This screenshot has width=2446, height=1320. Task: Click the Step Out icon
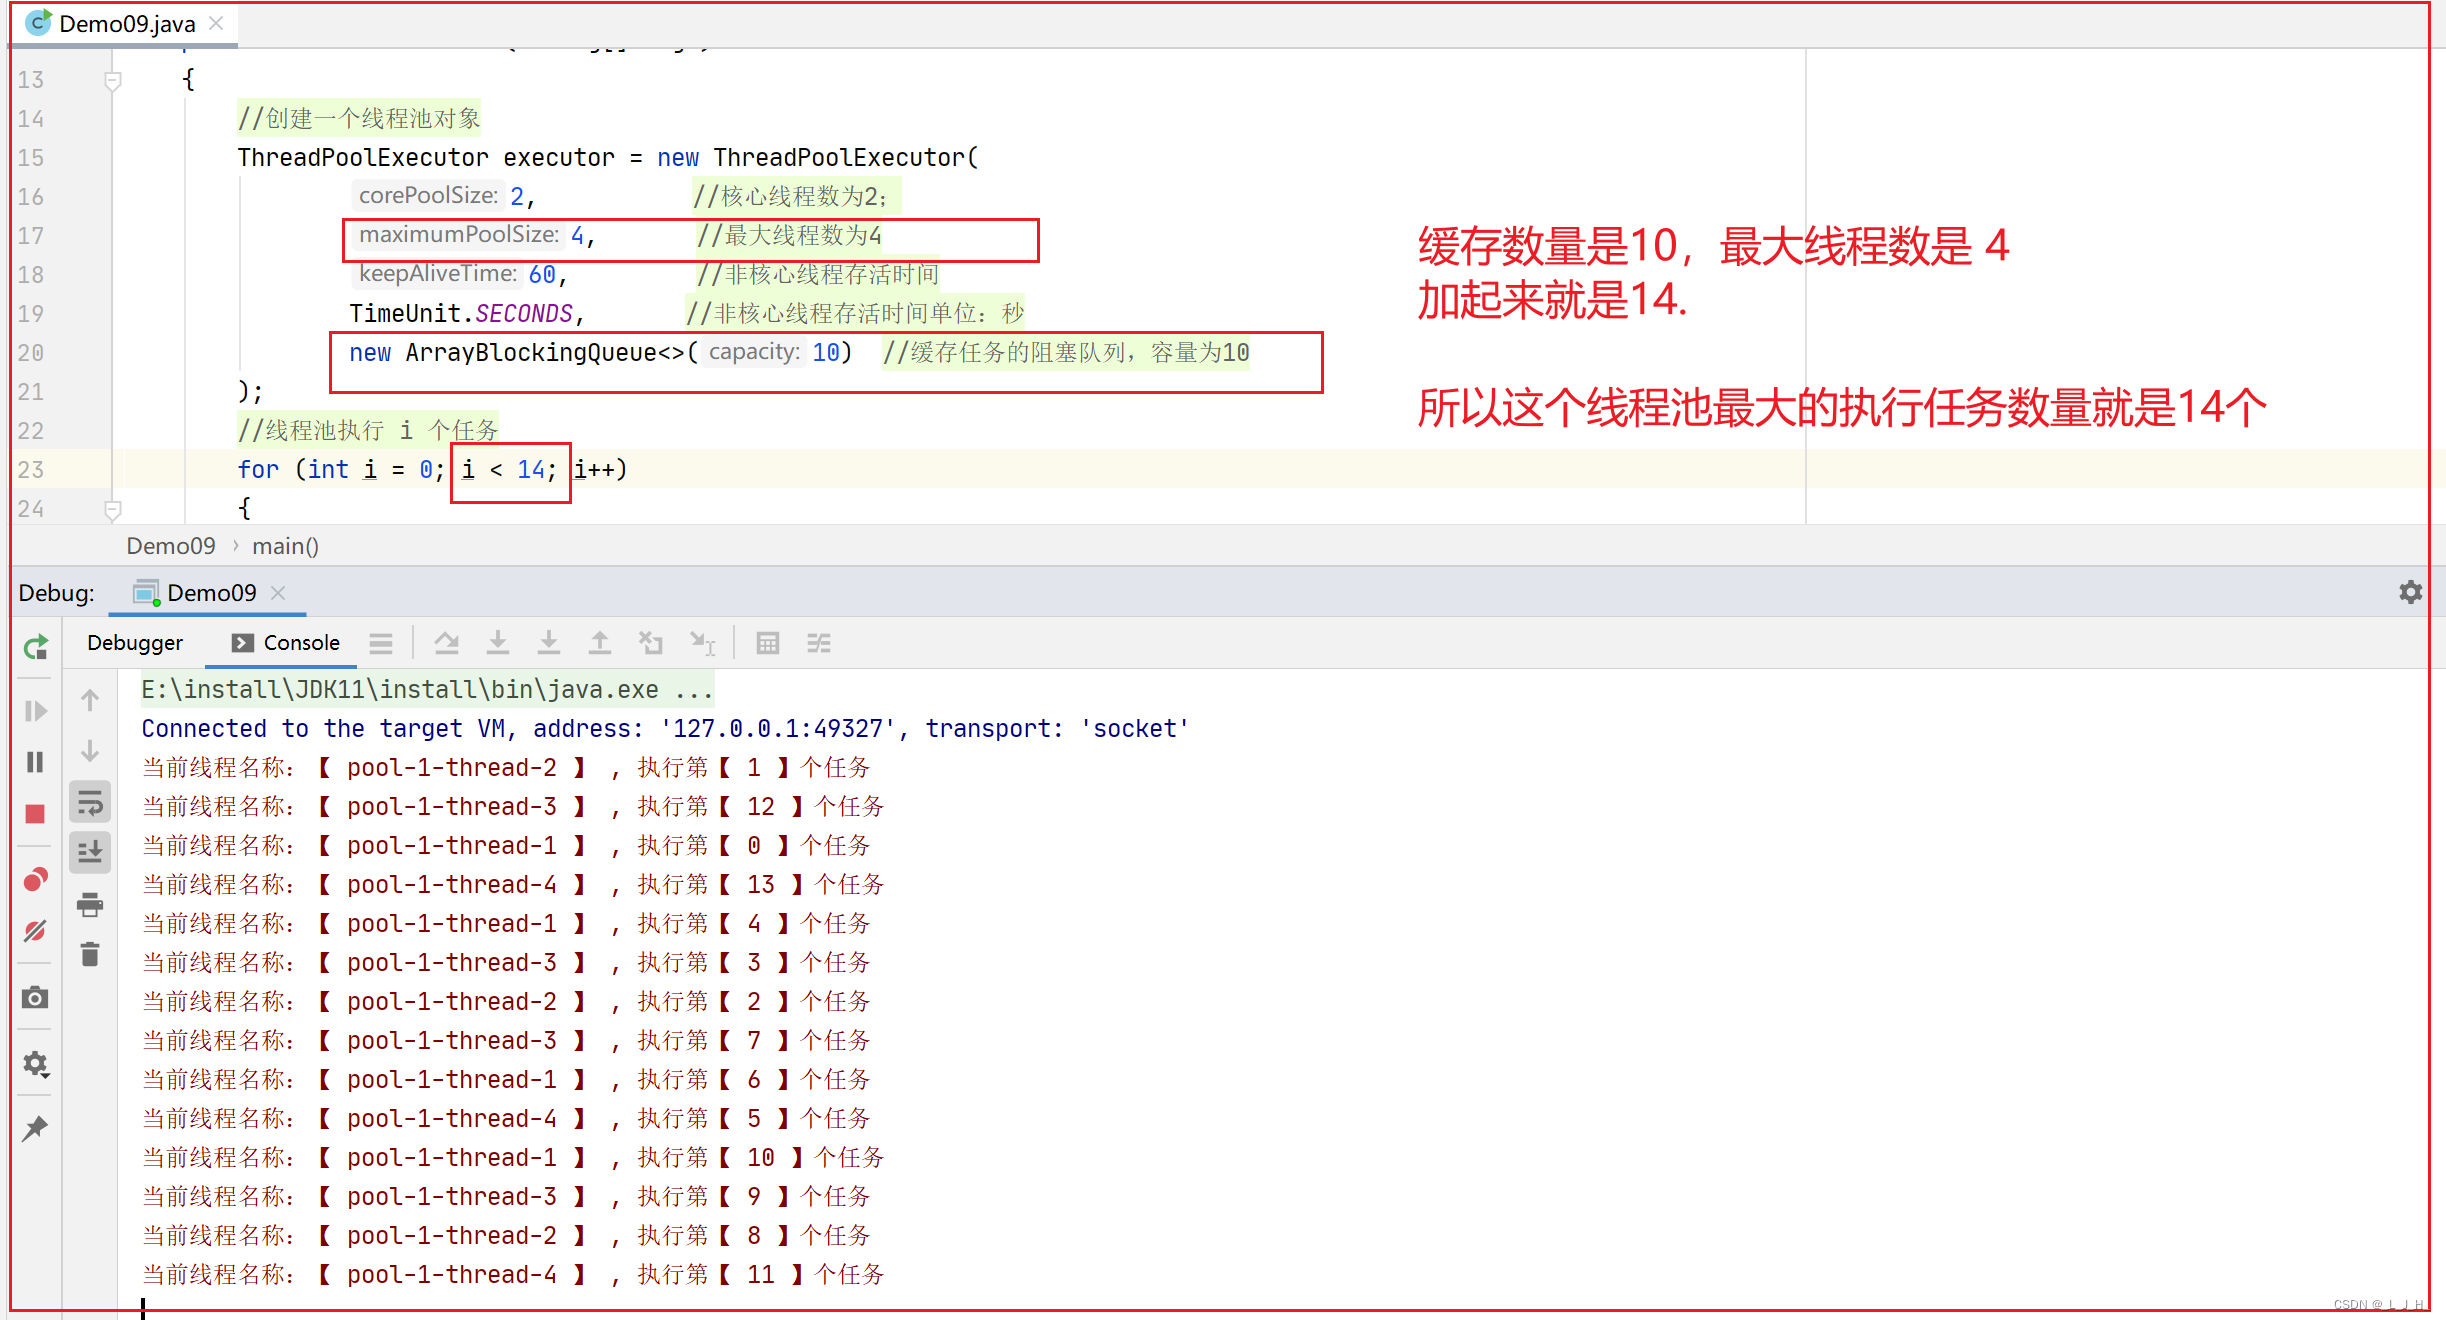[600, 643]
